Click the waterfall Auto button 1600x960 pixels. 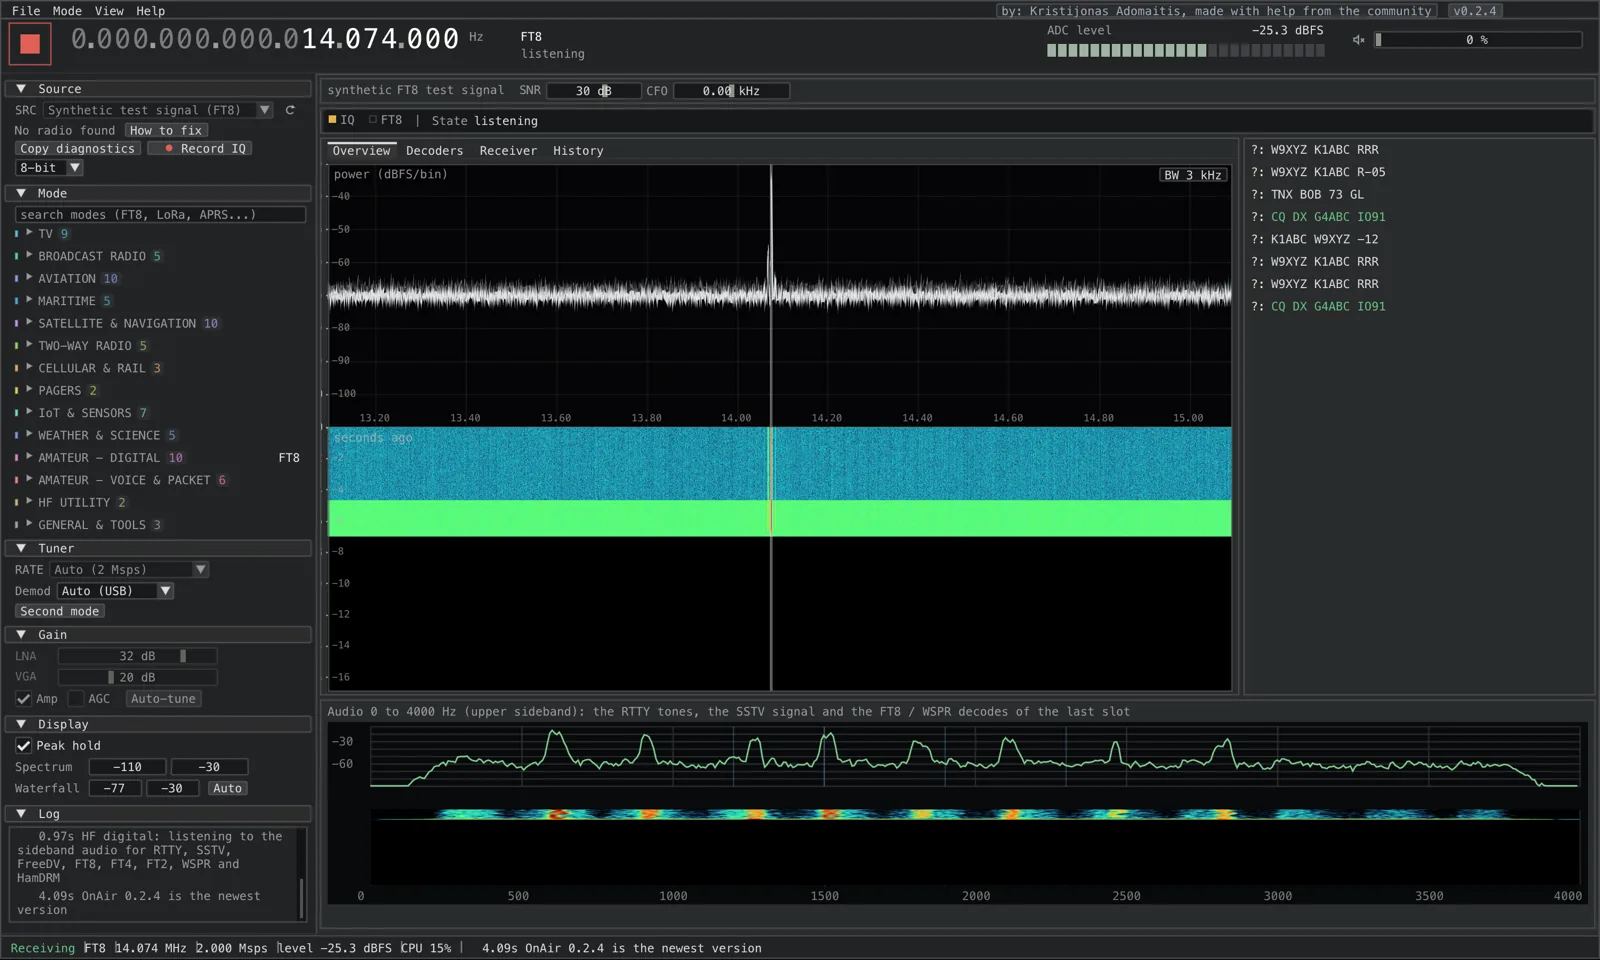pyautogui.click(x=227, y=788)
